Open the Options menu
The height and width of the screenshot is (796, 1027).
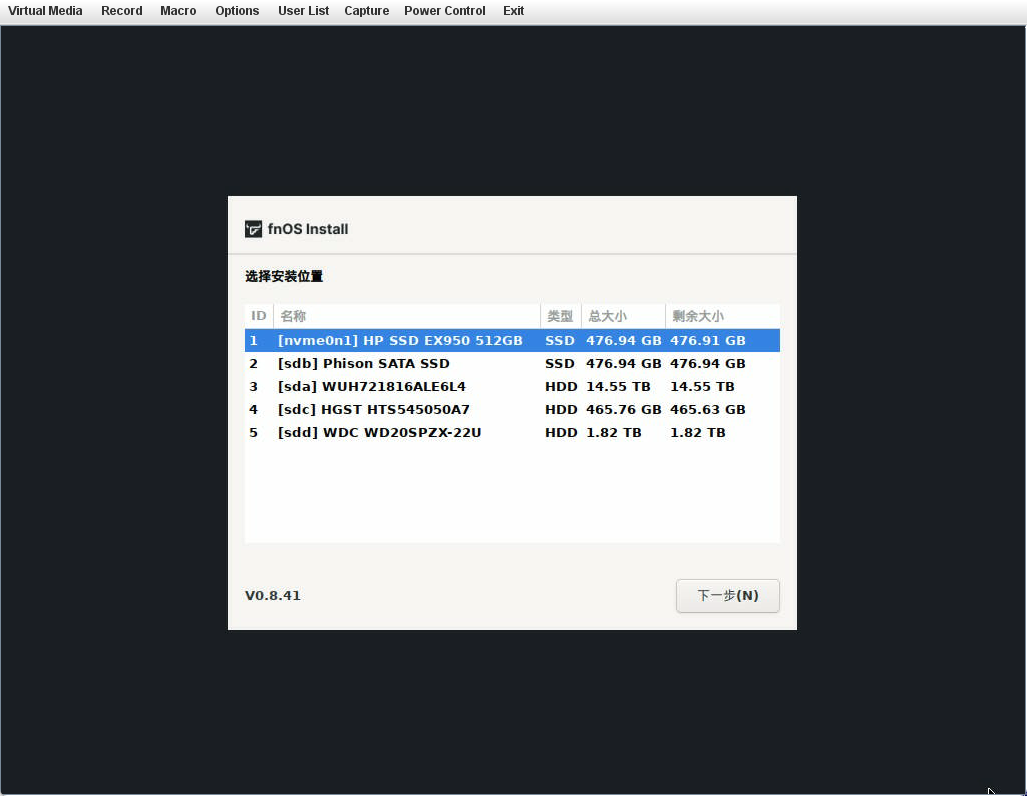[237, 11]
